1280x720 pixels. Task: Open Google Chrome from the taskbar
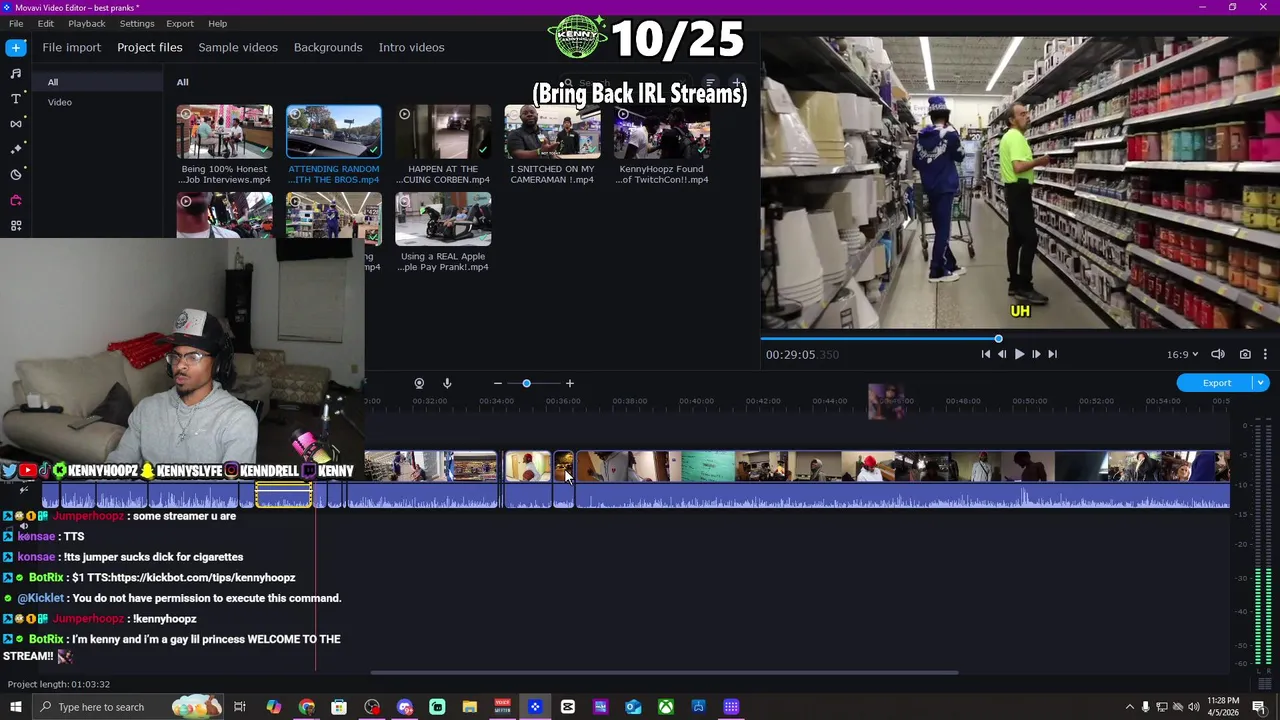(306, 707)
